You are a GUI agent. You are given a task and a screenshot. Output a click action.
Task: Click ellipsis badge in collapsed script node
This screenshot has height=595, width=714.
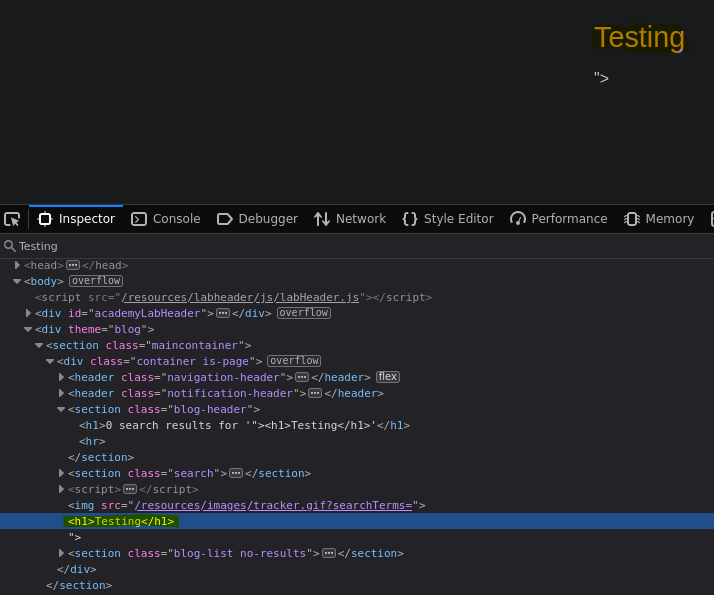click(x=130, y=489)
